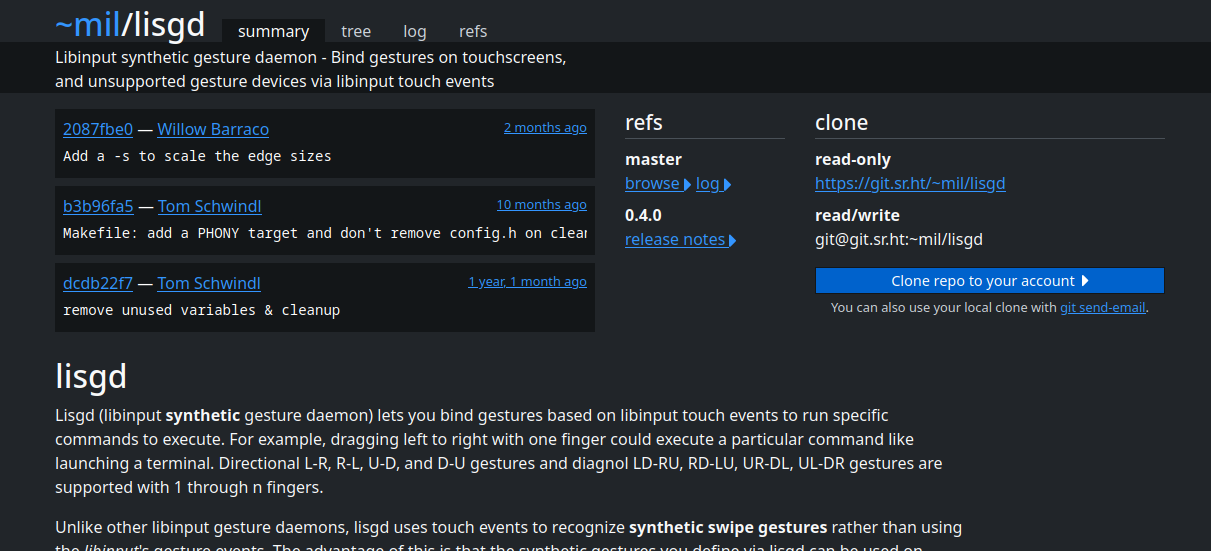This screenshot has width=1211, height=551.
Task: Open the read-only https clone URL
Action: [x=910, y=184]
